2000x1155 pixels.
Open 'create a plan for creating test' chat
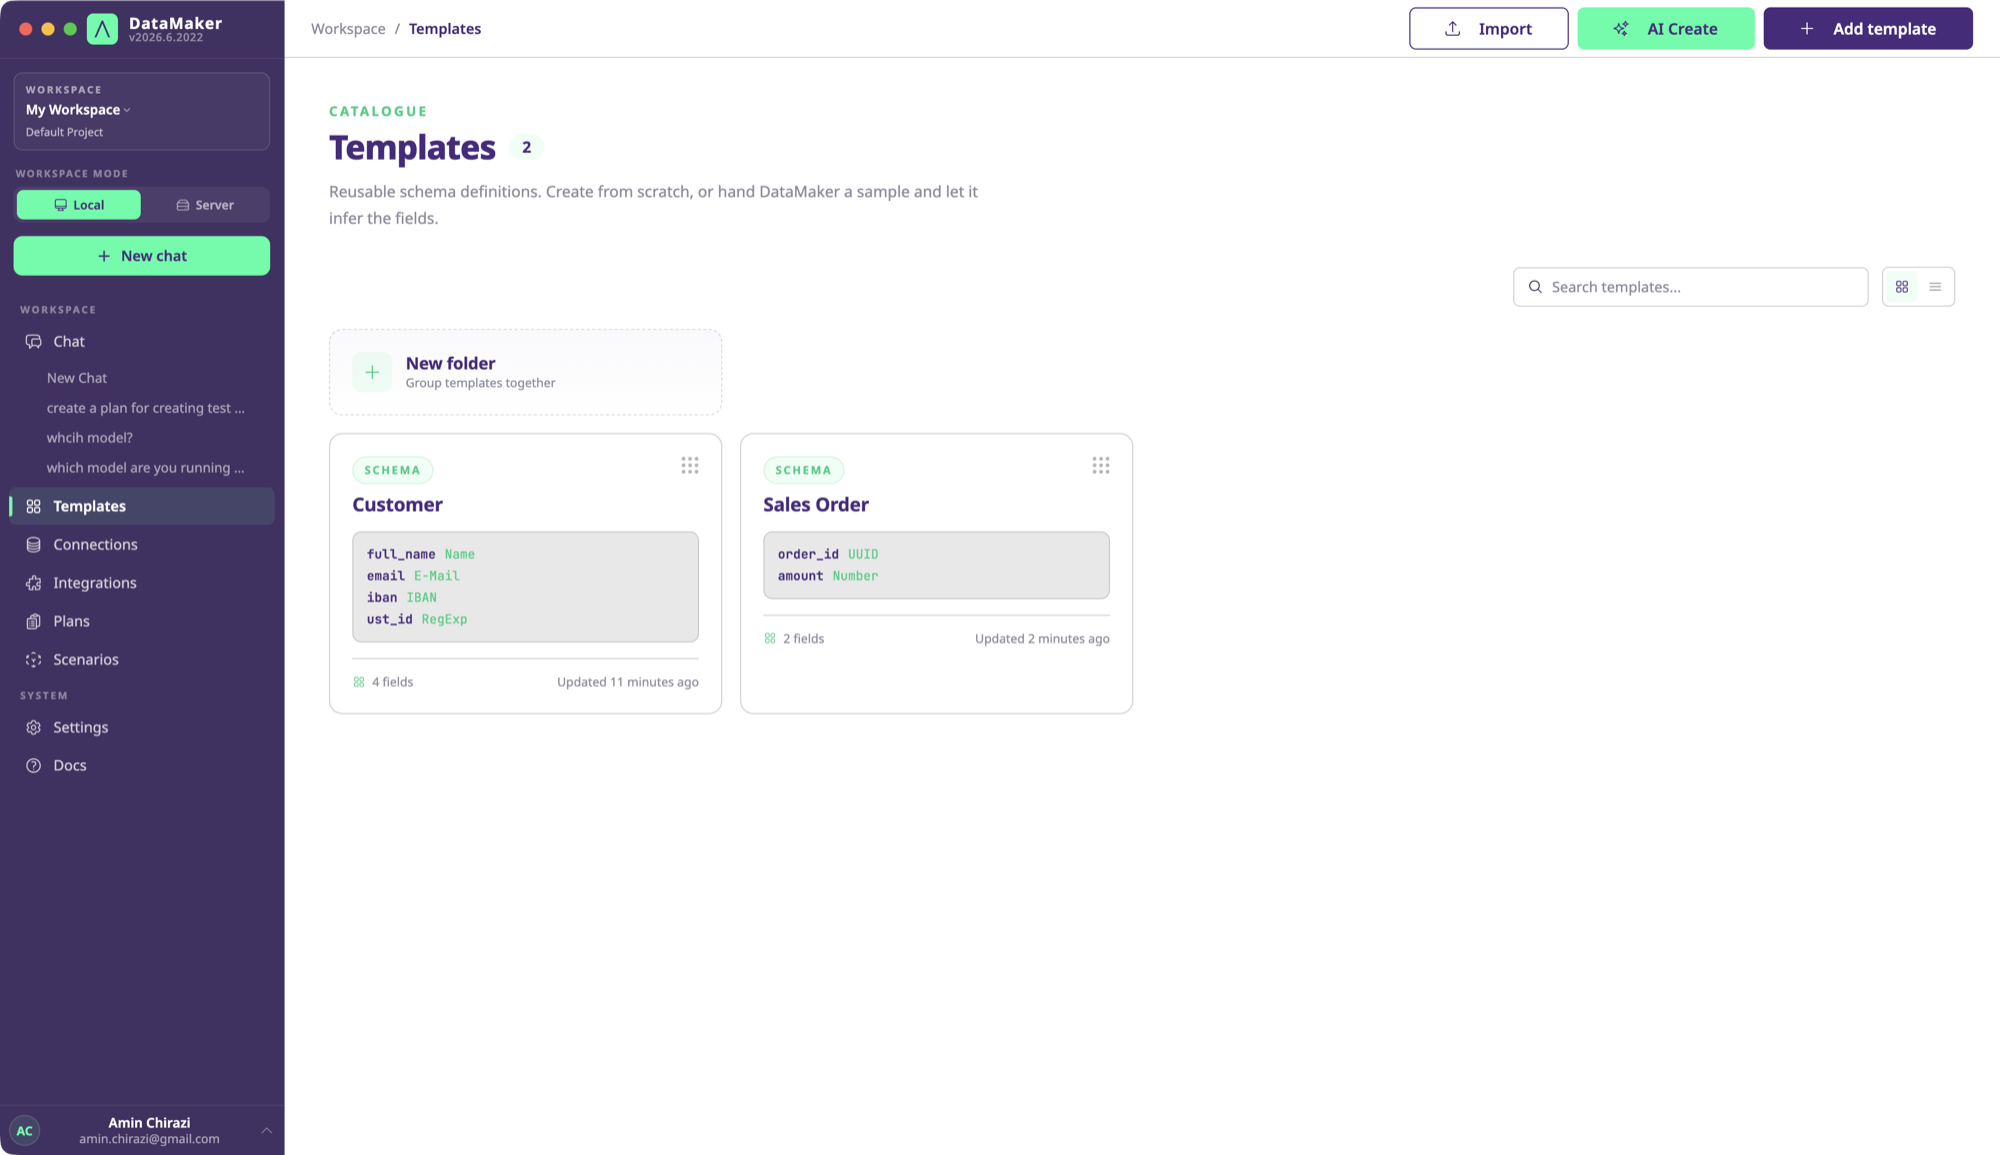tap(145, 409)
